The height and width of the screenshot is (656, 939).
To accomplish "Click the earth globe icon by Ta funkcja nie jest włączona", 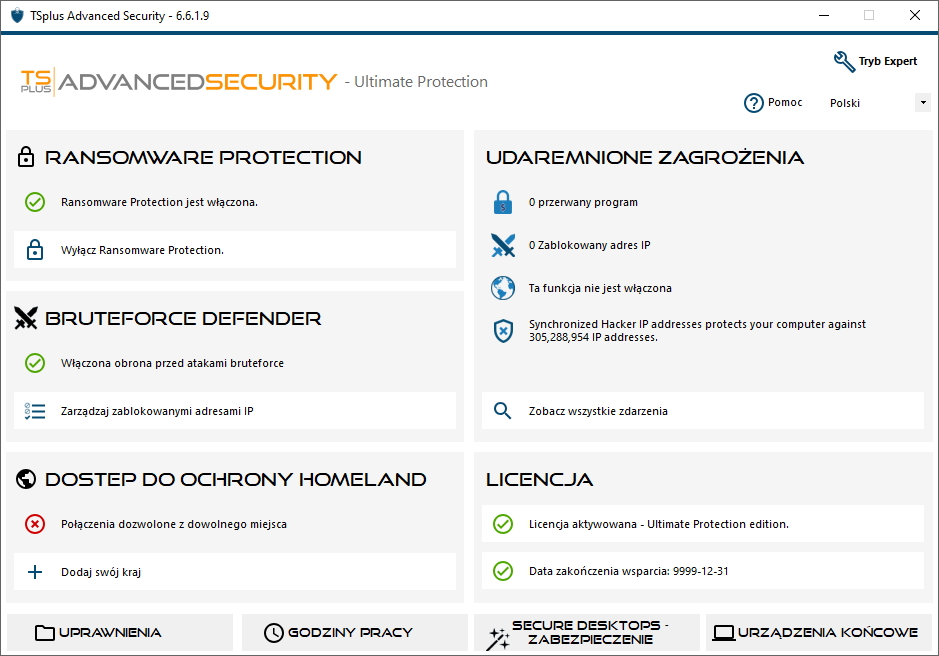I will [x=502, y=288].
